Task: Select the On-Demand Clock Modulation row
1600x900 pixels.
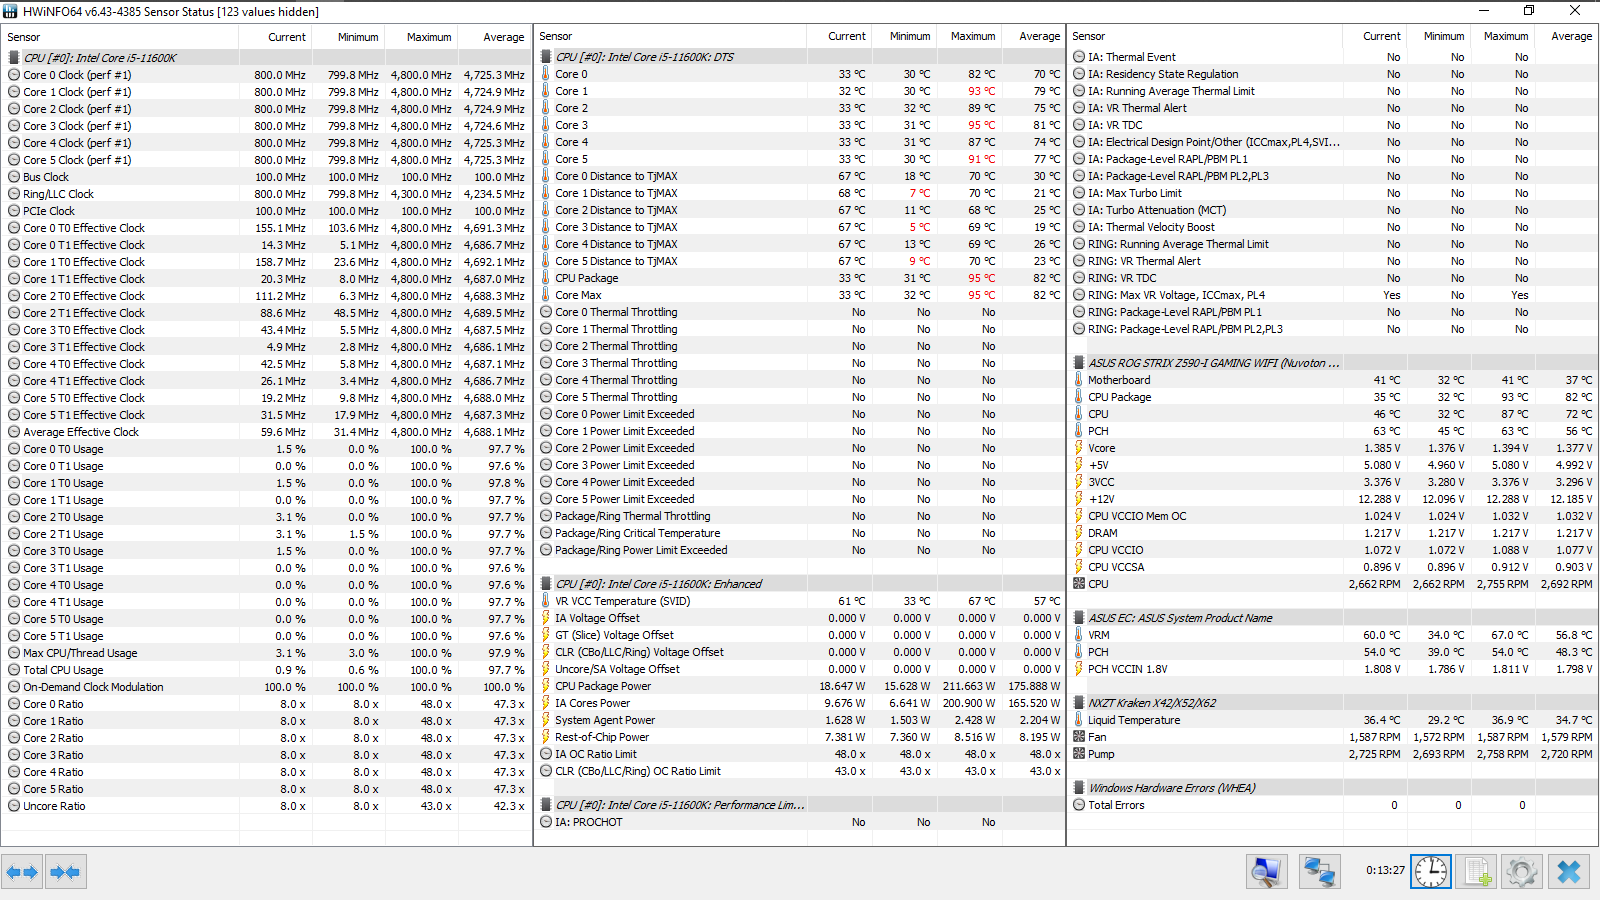Action: (x=266, y=687)
